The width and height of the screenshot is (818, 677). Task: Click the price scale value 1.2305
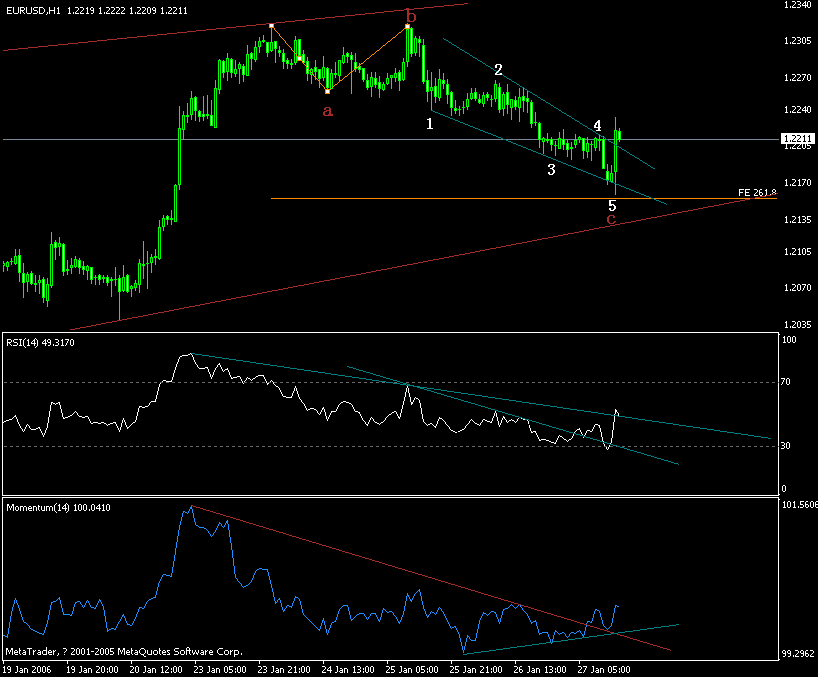pyautogui.click(x=798, y=41)
